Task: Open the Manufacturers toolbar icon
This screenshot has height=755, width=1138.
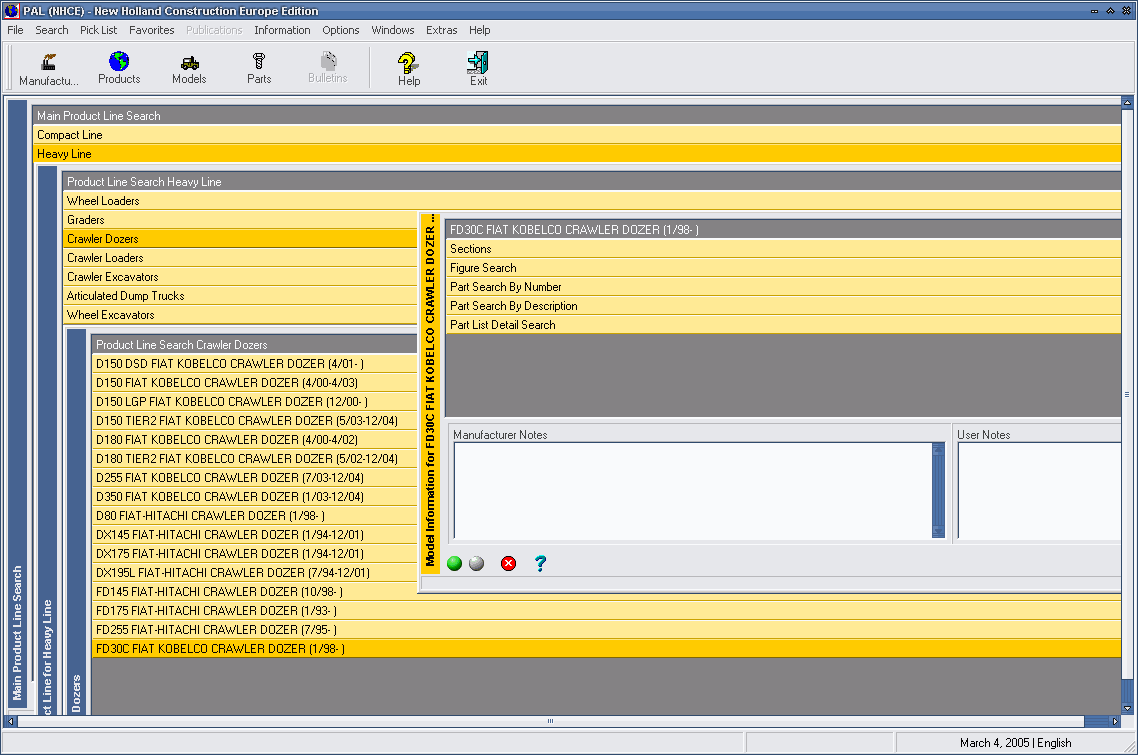Action: [x=49, y=69]
